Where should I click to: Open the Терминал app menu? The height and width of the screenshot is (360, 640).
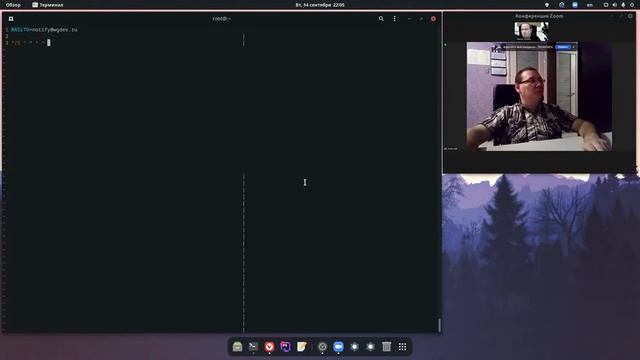48,5
